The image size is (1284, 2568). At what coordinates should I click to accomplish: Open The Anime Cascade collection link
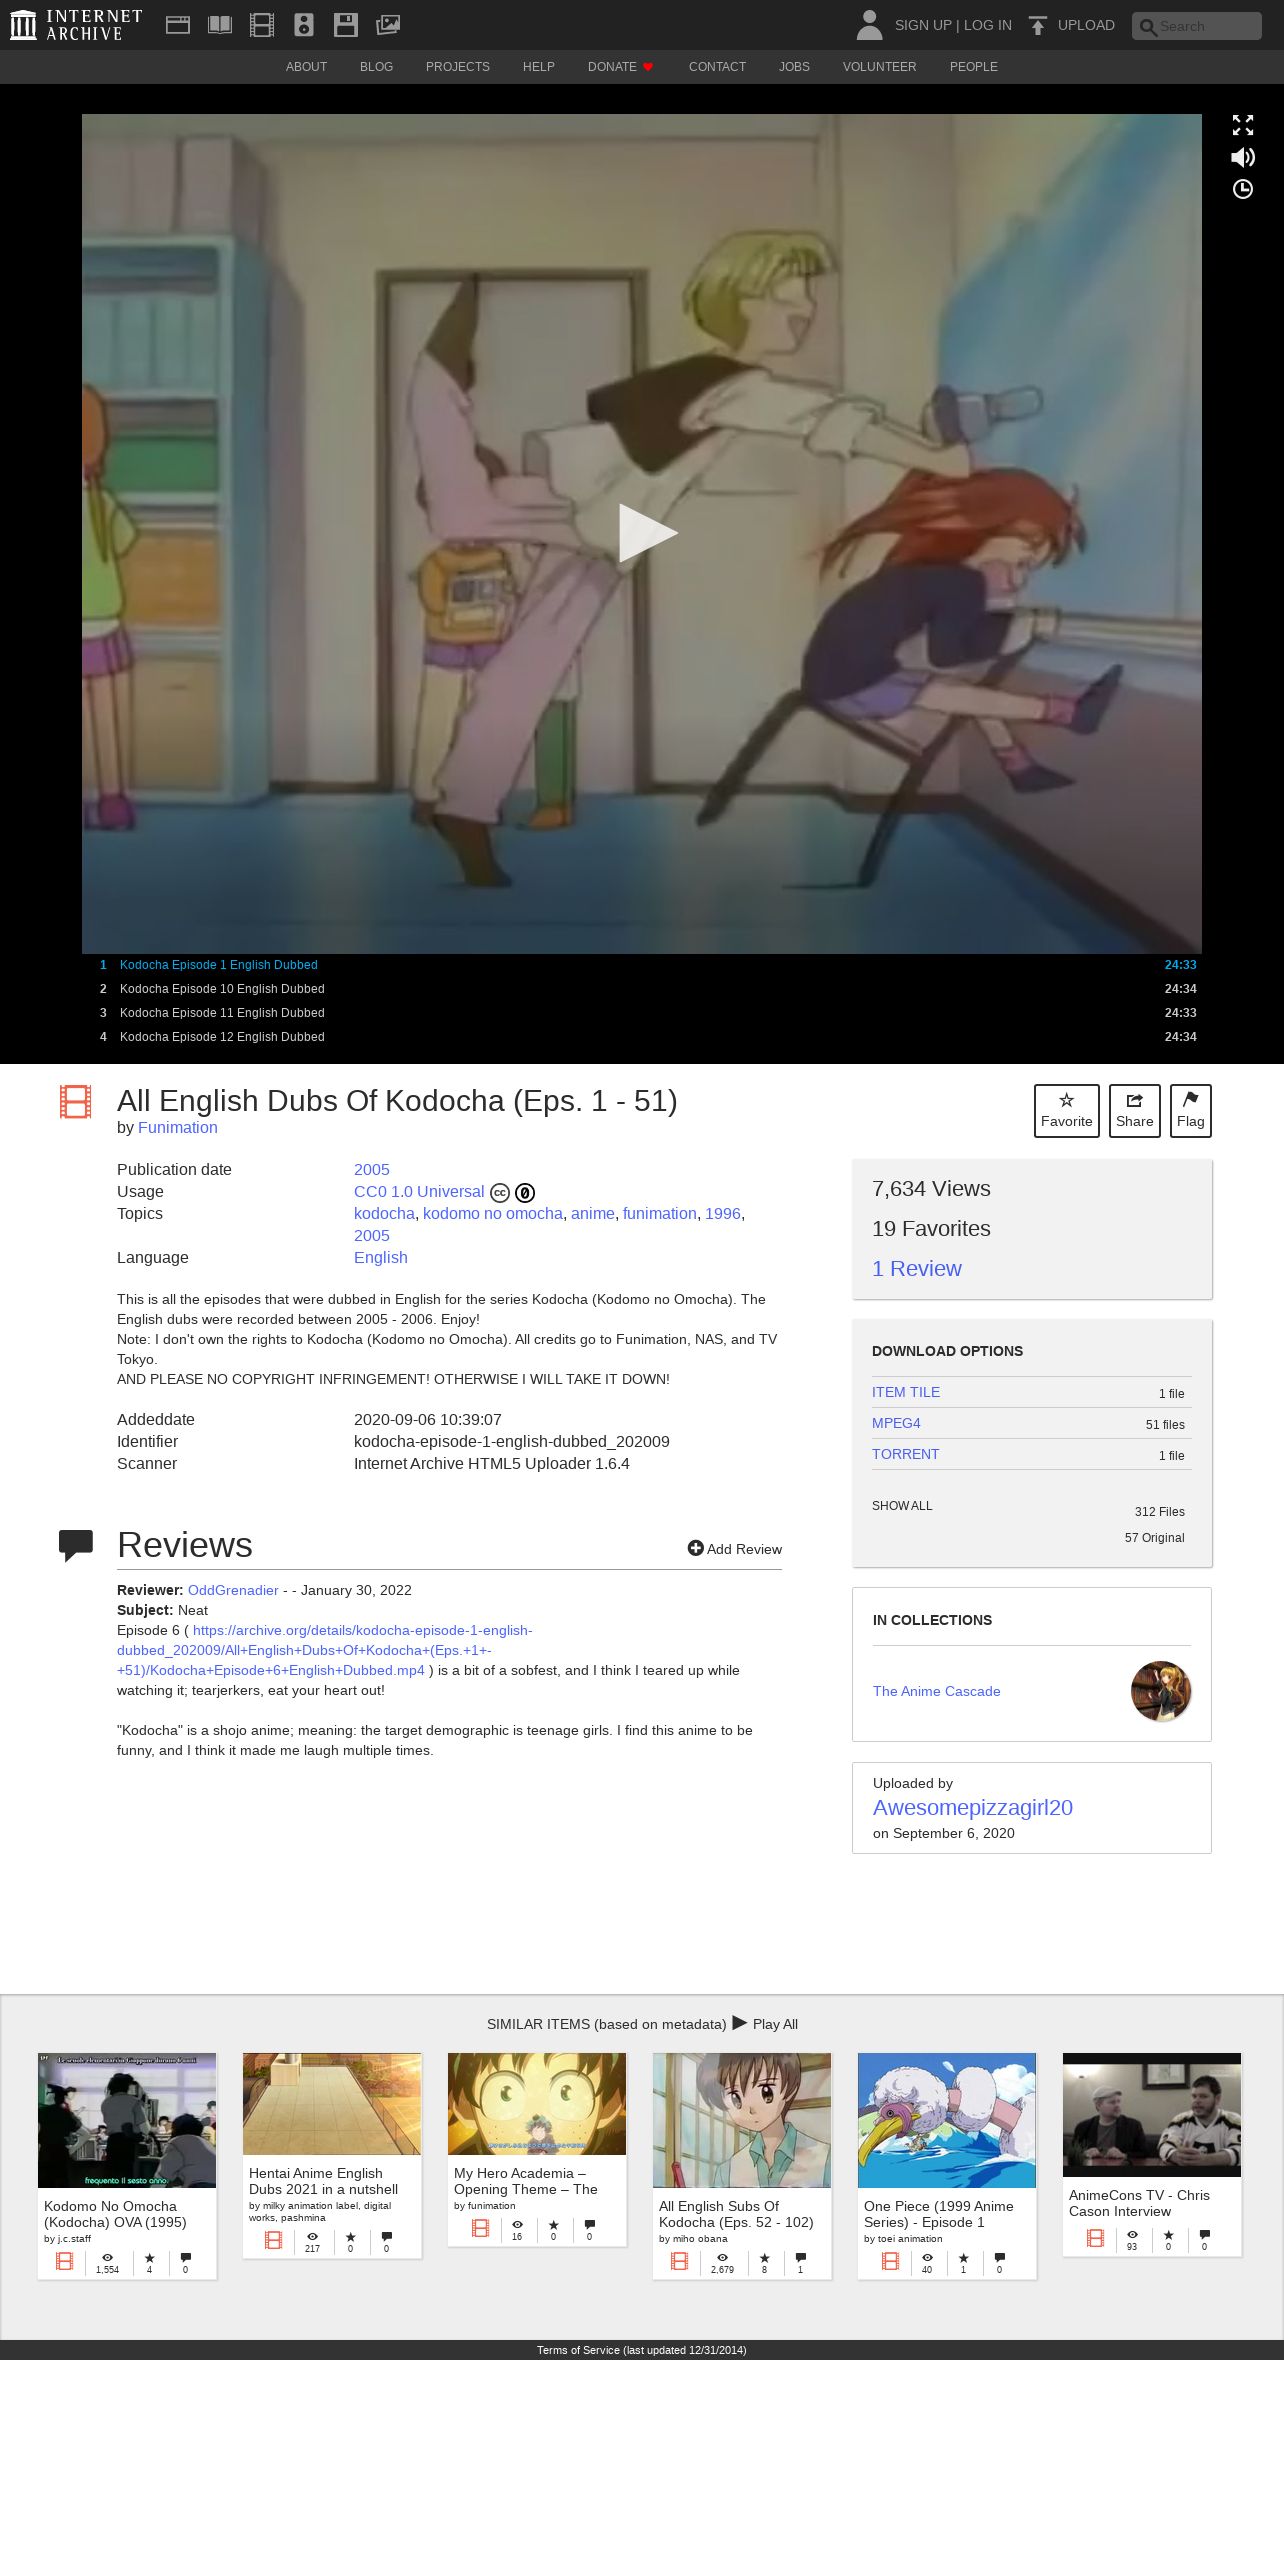click(x=937, y=1691)
